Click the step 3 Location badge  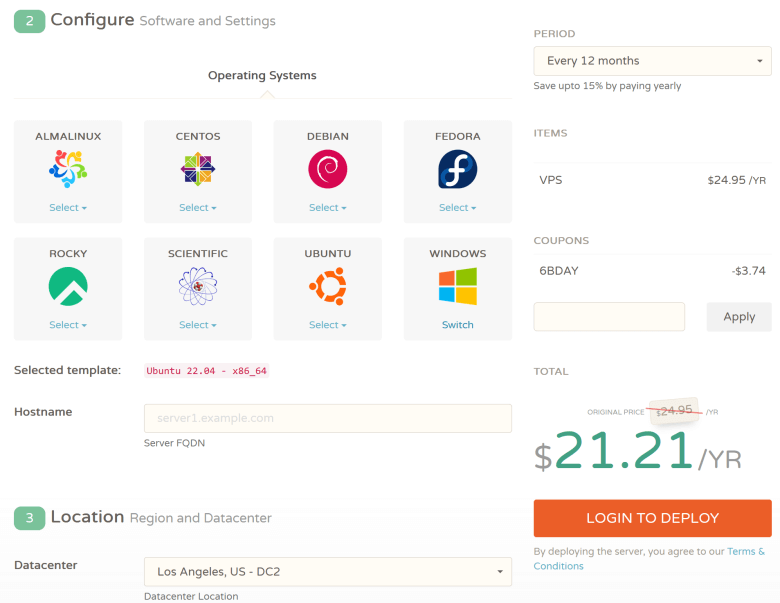click(29, 518)
